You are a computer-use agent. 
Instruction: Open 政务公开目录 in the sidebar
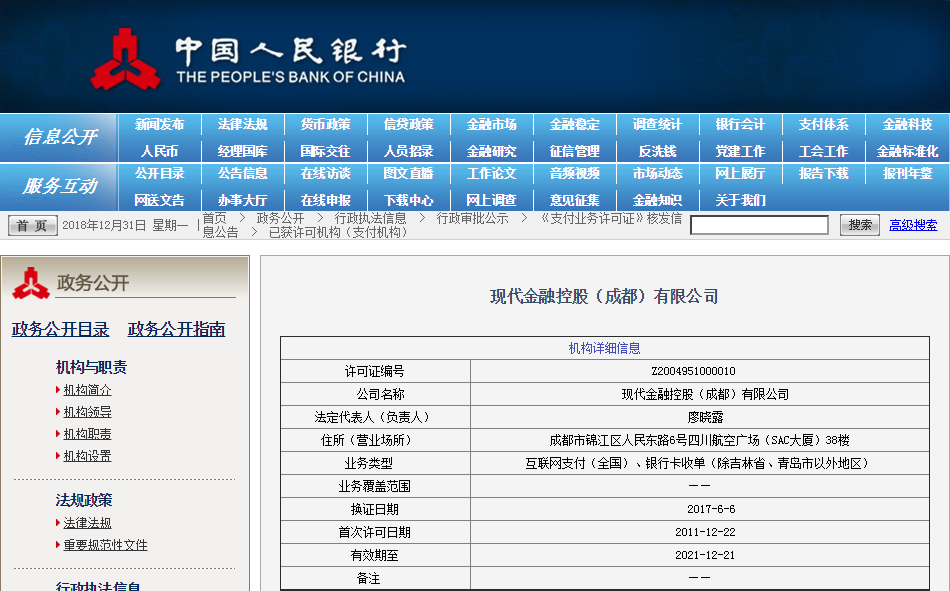59,329
